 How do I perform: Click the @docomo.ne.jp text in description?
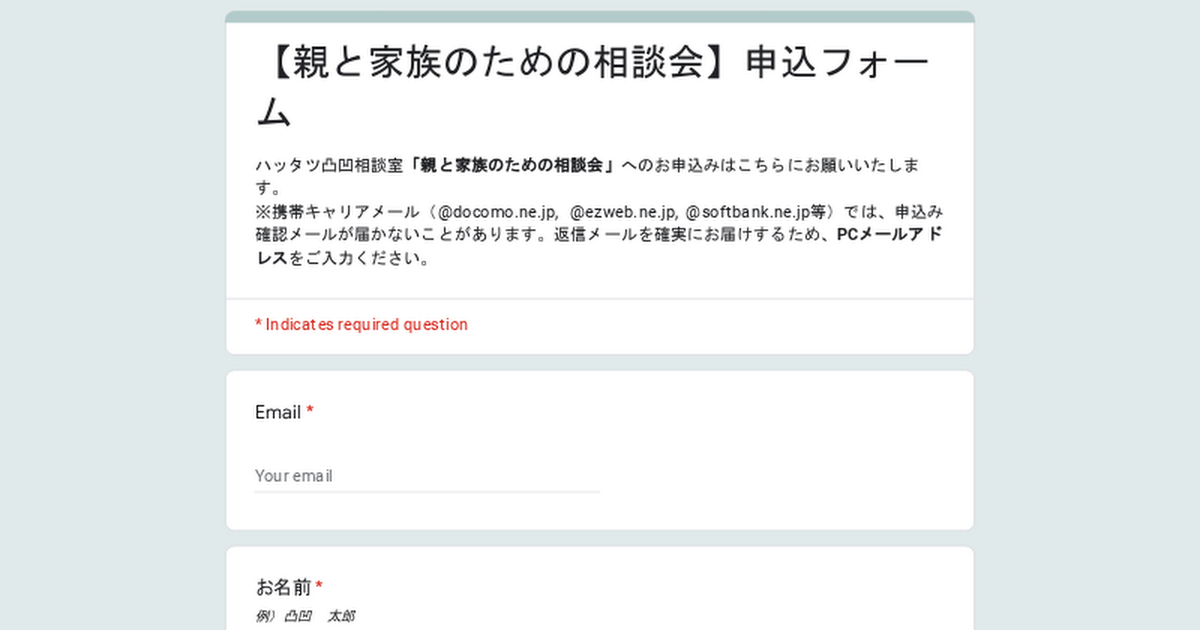pos(496,211)
